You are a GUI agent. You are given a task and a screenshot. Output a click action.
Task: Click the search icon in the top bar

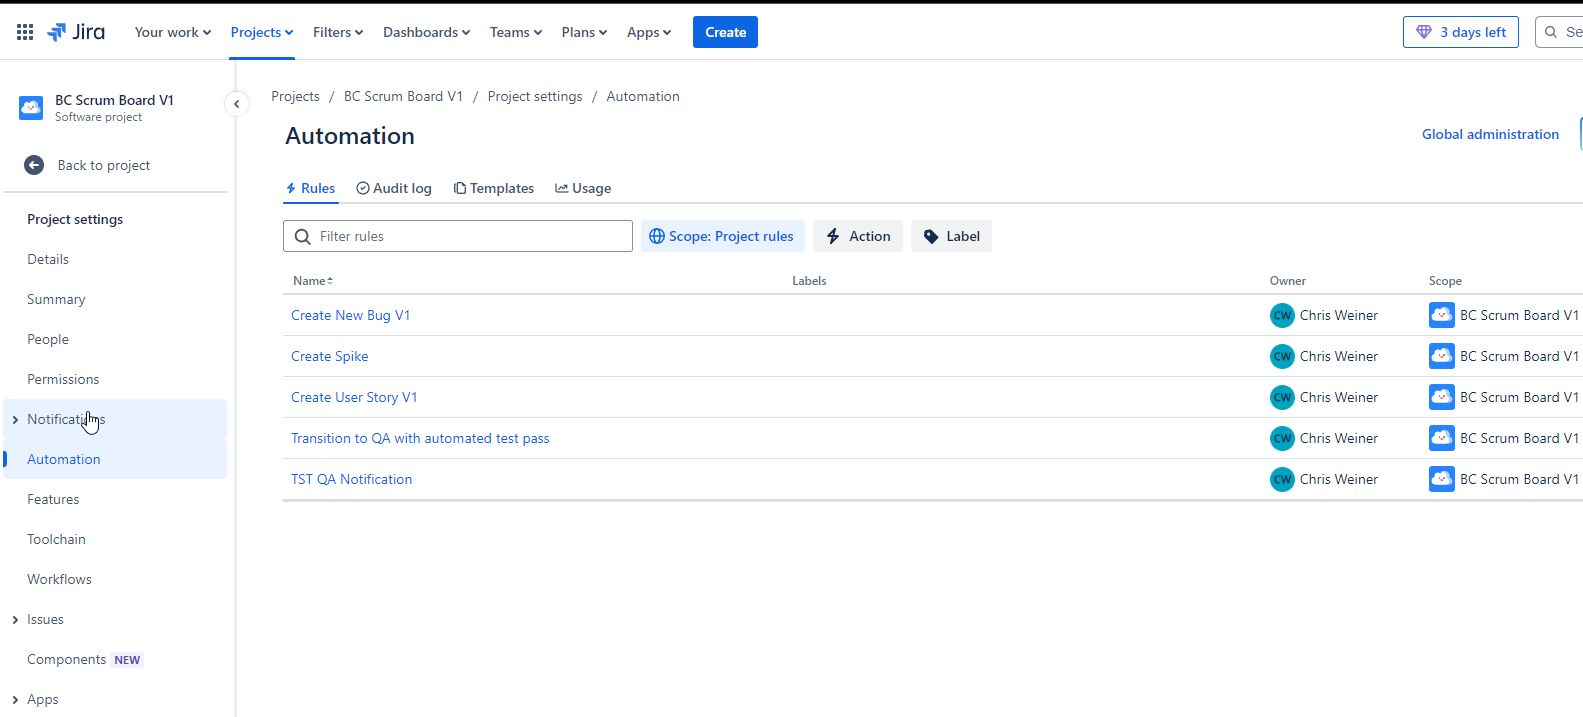pyautogui.click(x=1551, y=32)
